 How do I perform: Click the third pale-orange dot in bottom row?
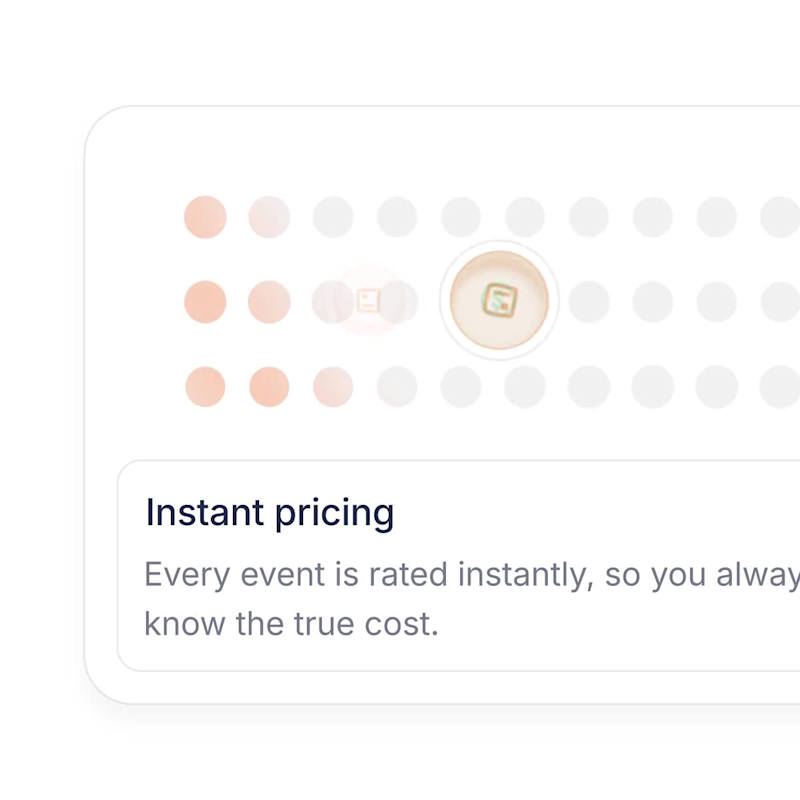[x=333, y=387]
